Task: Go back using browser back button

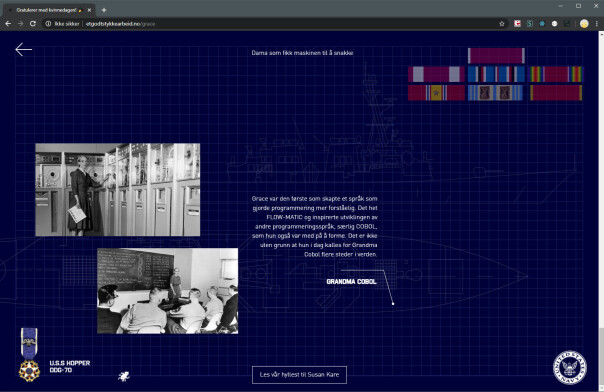Action: [x=8, y=24]
